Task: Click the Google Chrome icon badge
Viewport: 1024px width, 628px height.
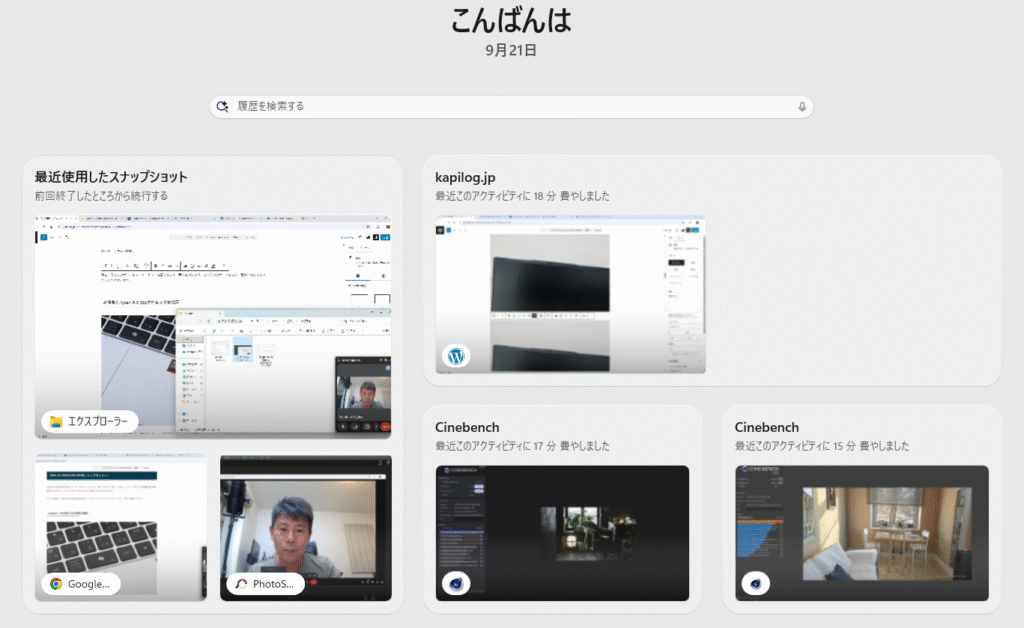Action: point(56,584)
